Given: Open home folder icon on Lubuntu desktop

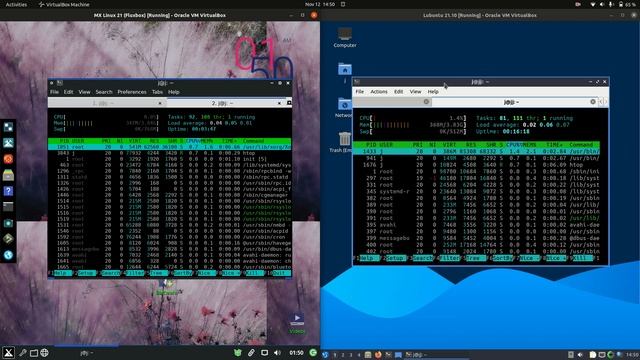Looking at the screenshot, I should point(345,69).
